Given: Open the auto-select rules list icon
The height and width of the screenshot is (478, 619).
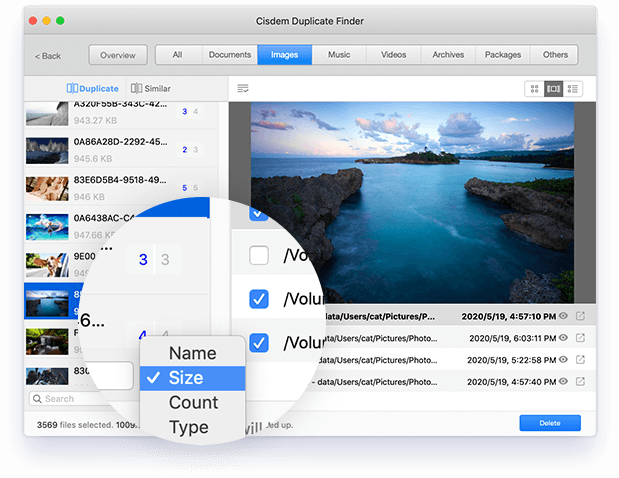Looking at the screenshot, I should [x=243, y=89].
